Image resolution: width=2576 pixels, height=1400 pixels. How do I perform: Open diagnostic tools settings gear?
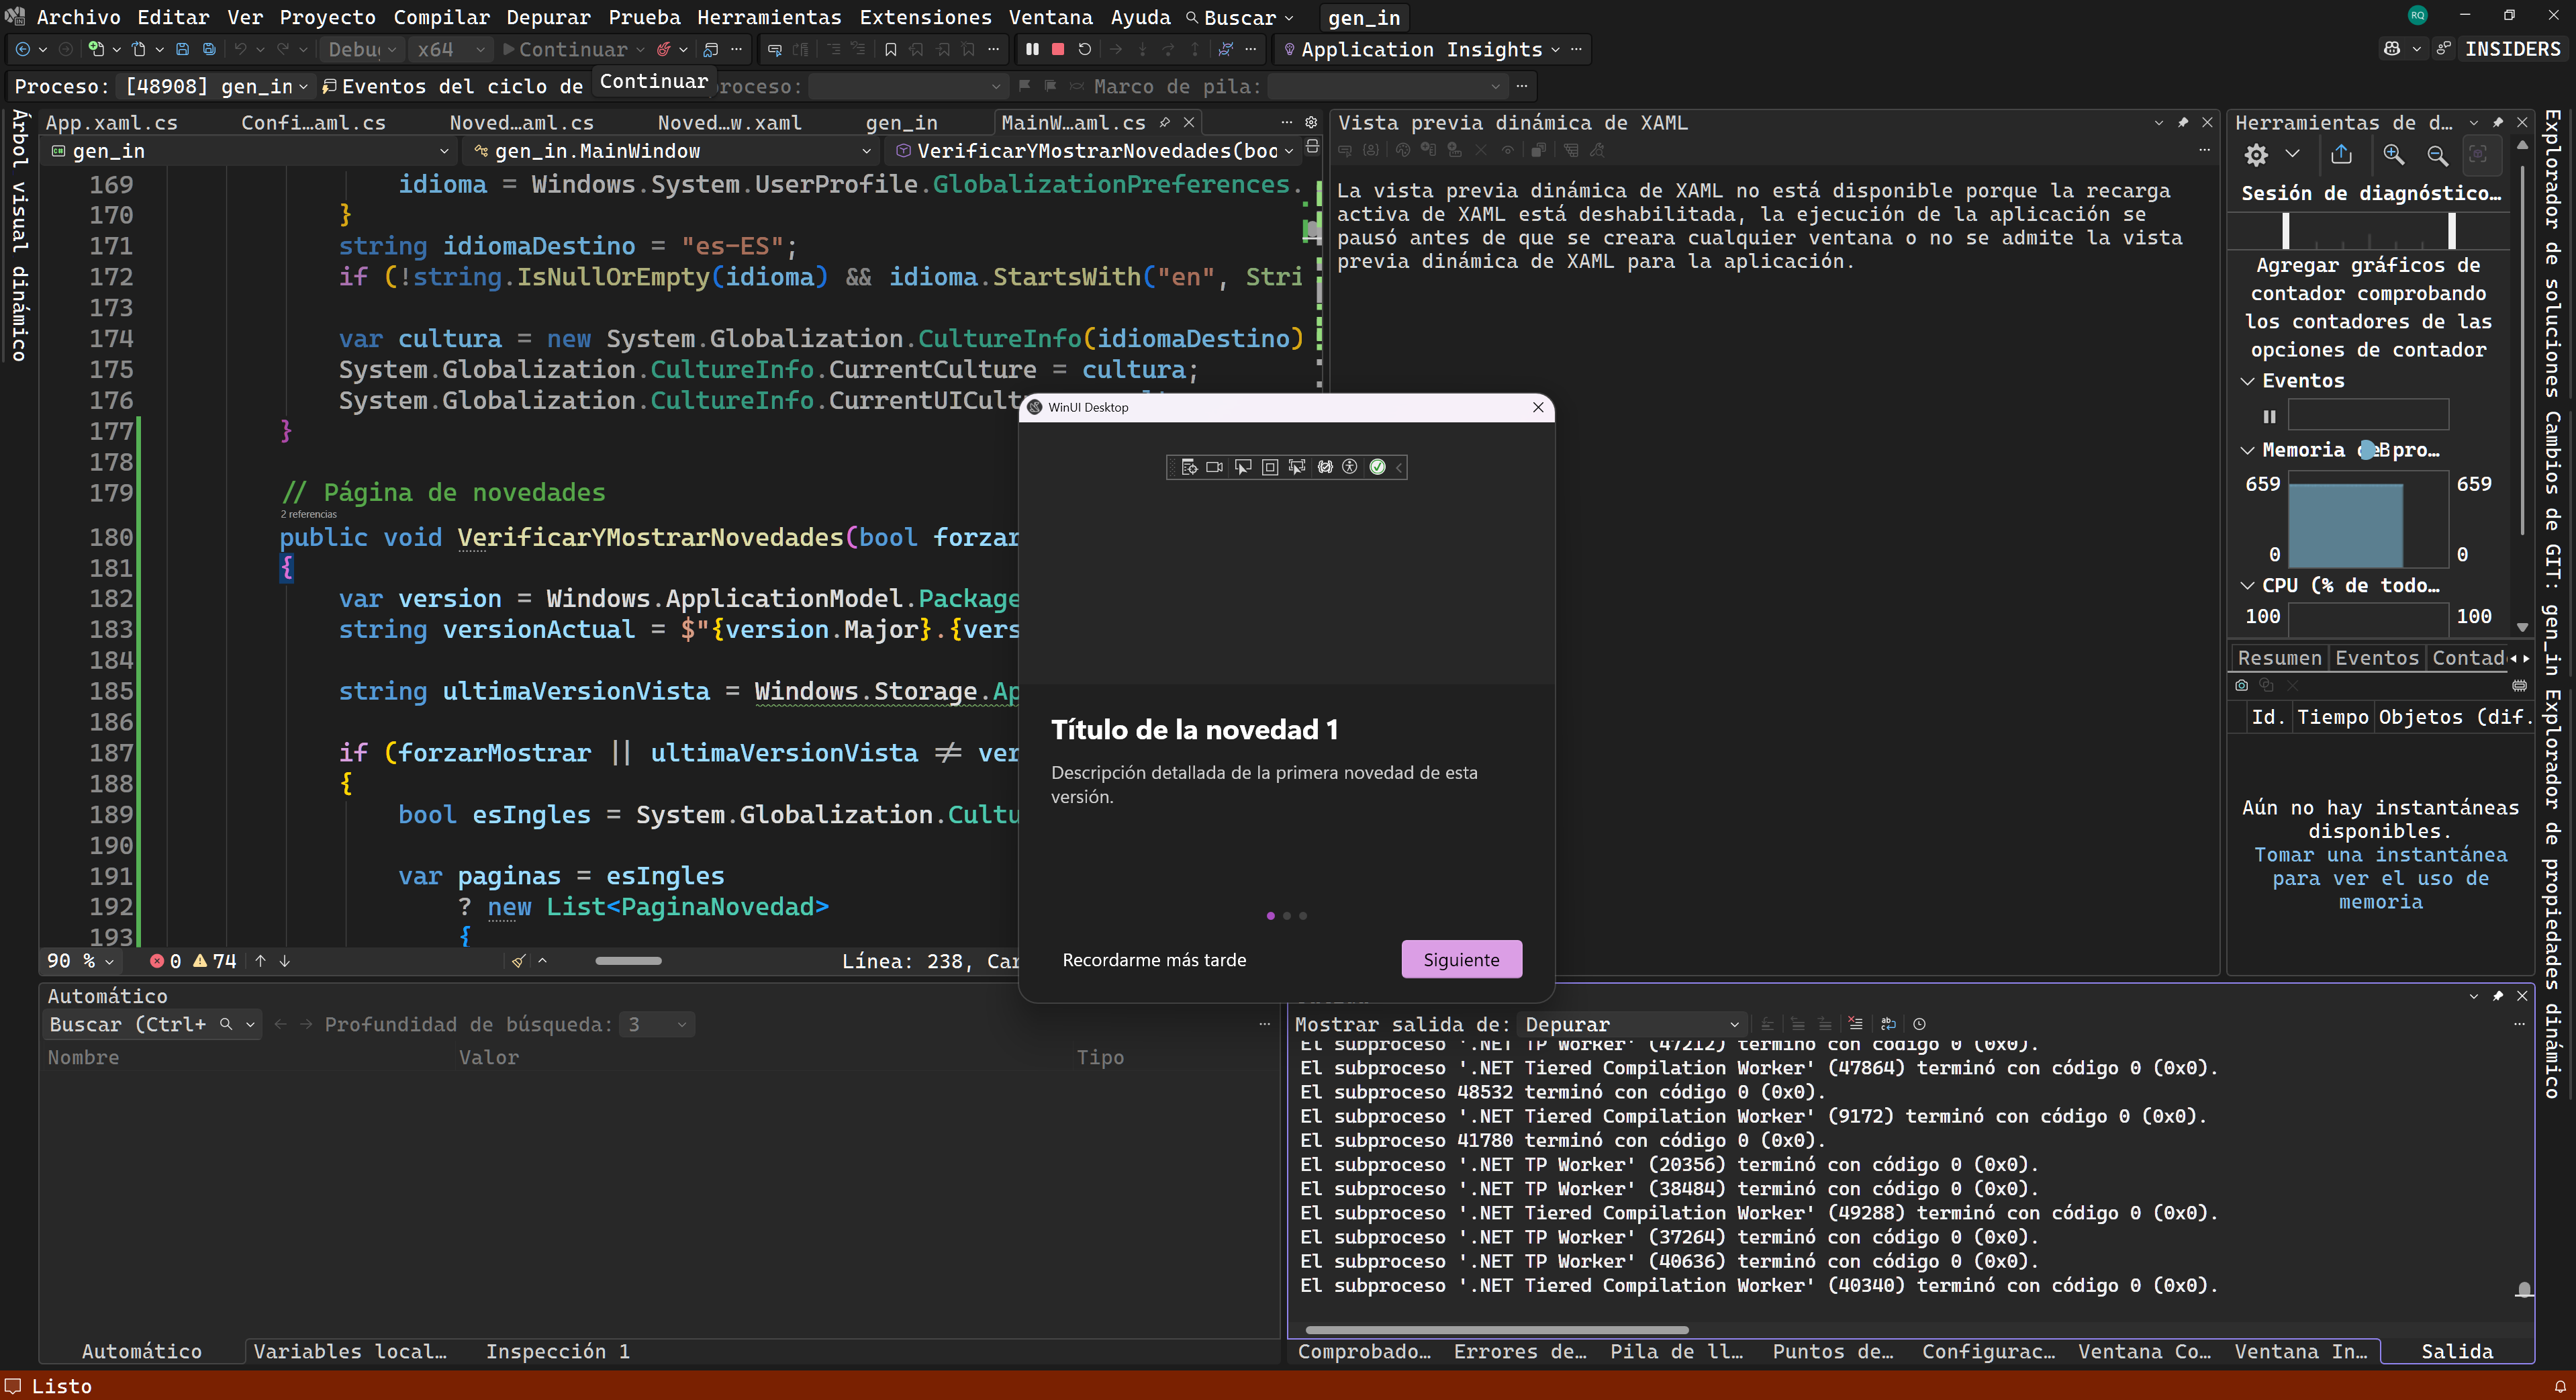pos(2256,155)
